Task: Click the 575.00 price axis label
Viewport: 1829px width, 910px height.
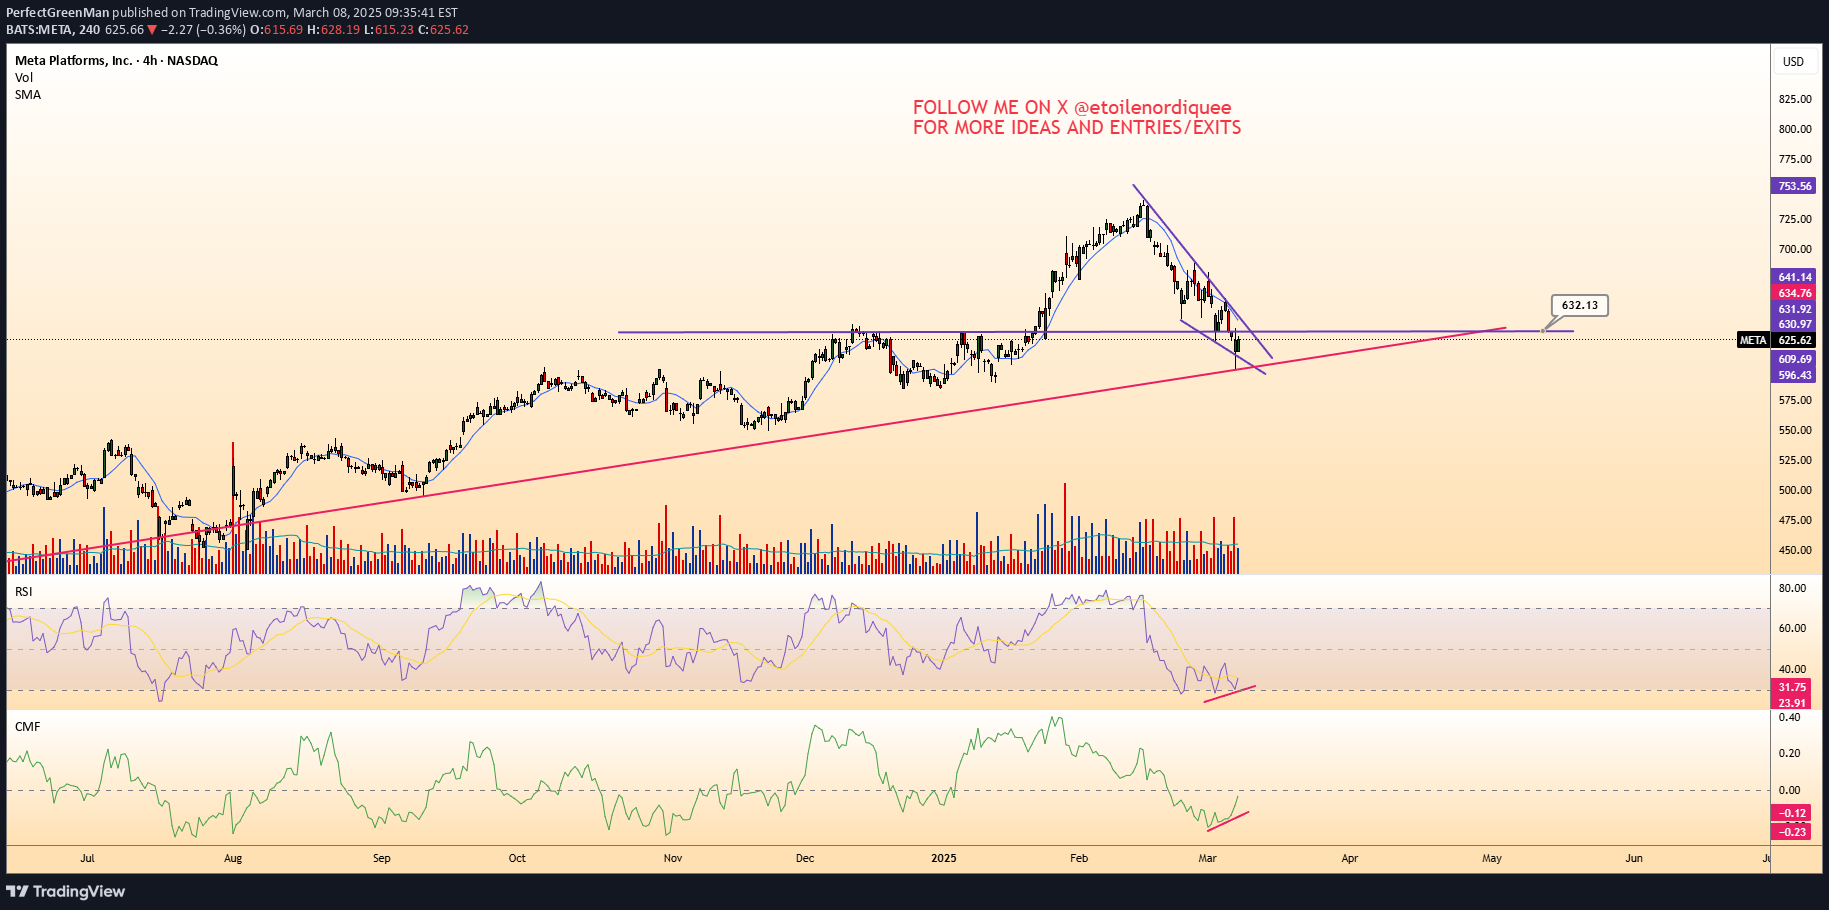Action: pyautogui.click(x=1795, y=400)
